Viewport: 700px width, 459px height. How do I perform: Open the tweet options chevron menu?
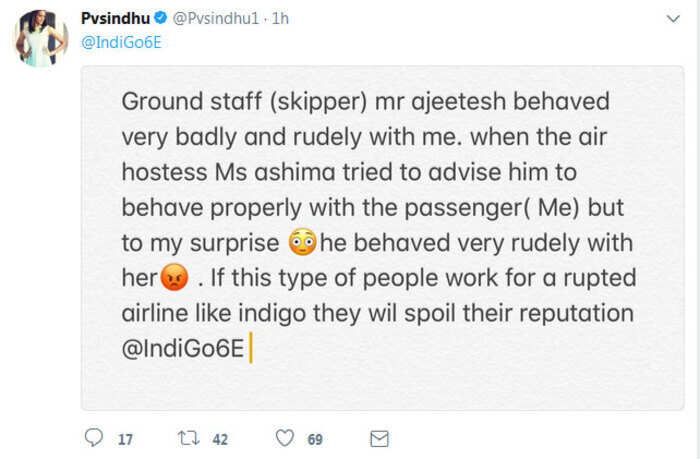coord(673,19)
